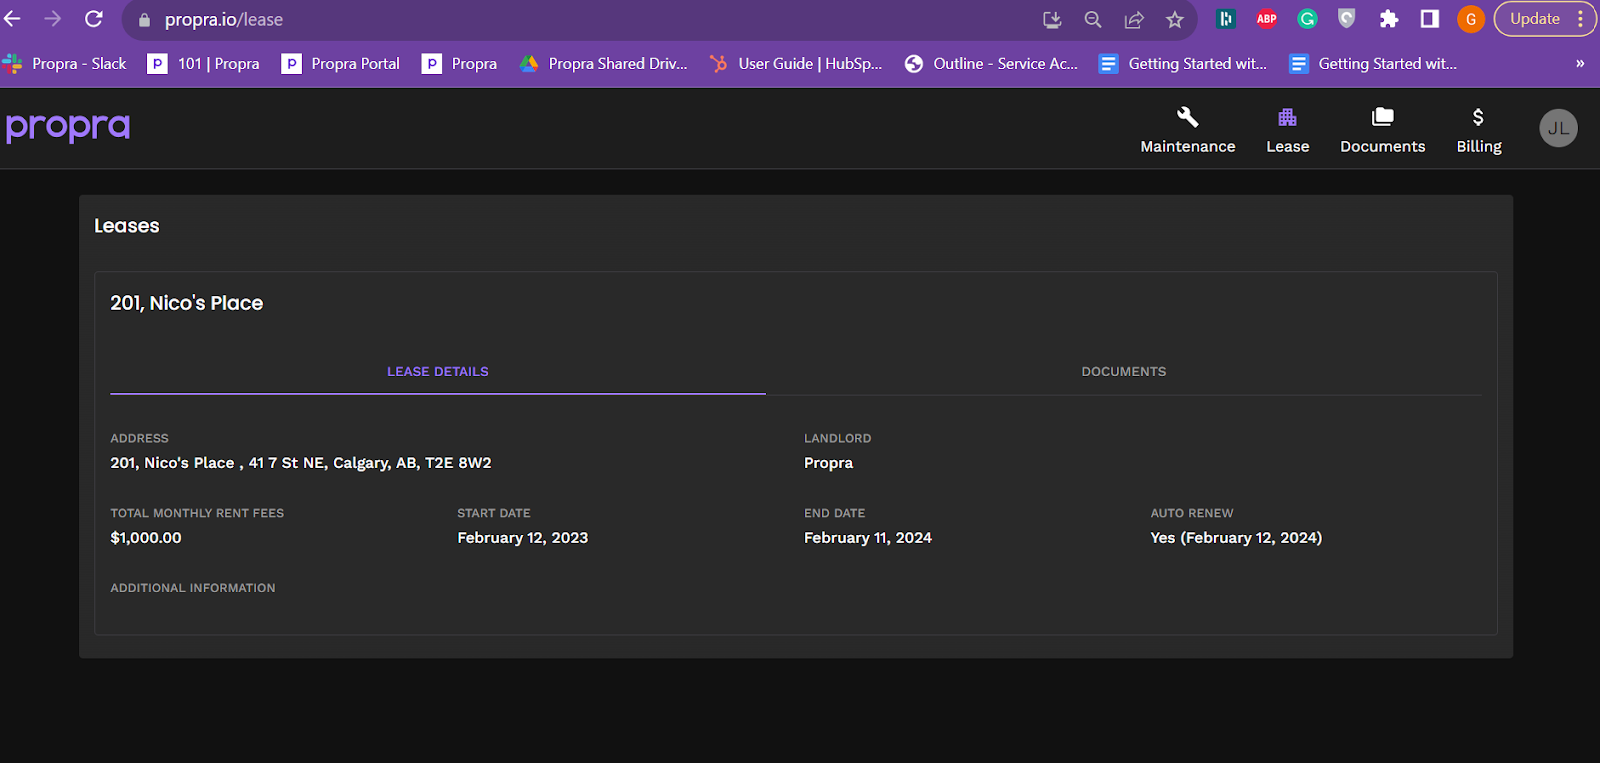Click the Leases heading
1600x763 pixels.
point(127,226)
